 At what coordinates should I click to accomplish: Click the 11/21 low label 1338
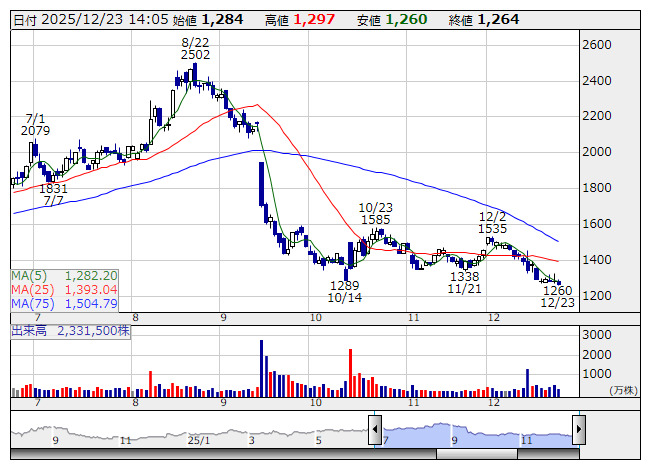click(464, 276)
